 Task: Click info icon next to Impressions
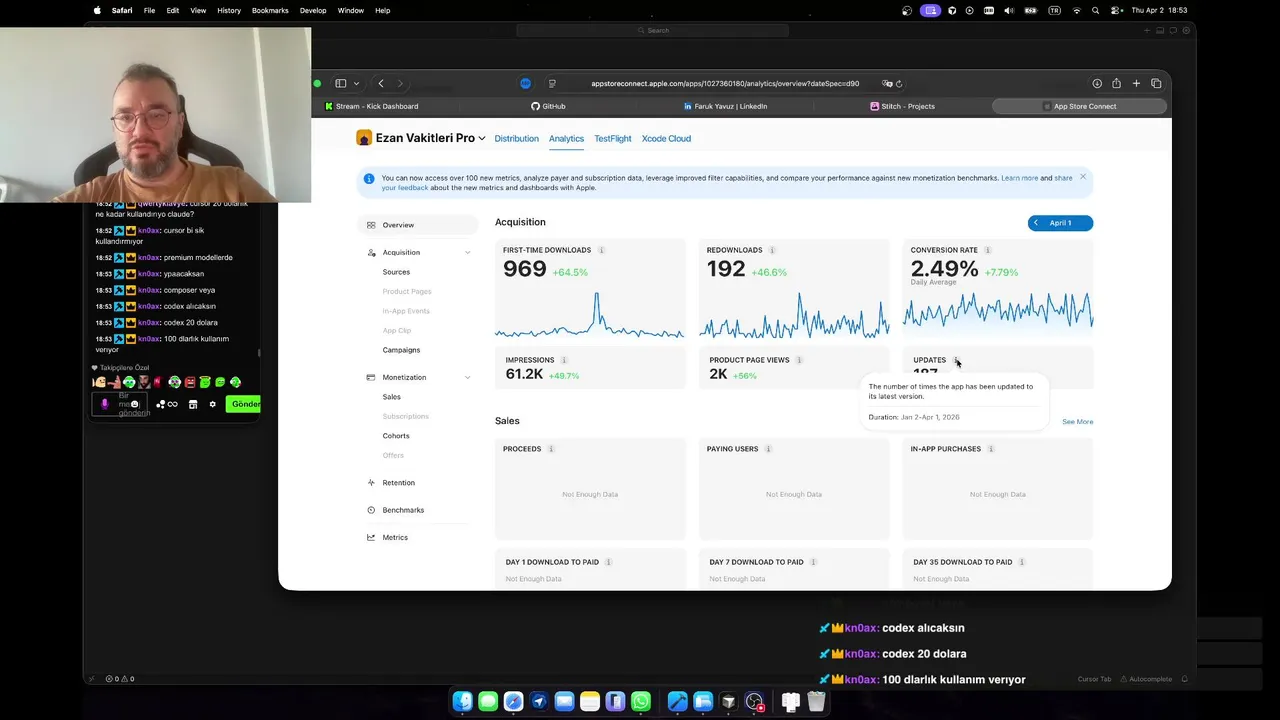pos(564,360)
